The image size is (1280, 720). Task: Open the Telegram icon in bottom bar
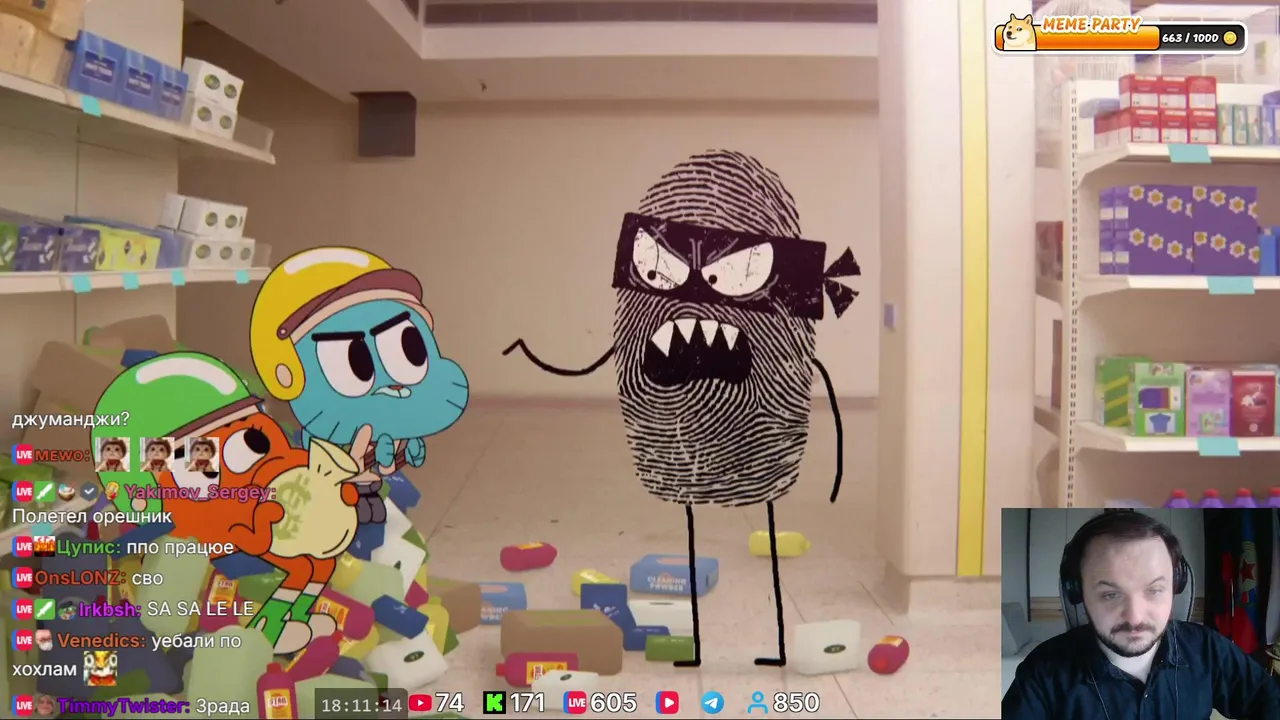[x=712, y=704]
